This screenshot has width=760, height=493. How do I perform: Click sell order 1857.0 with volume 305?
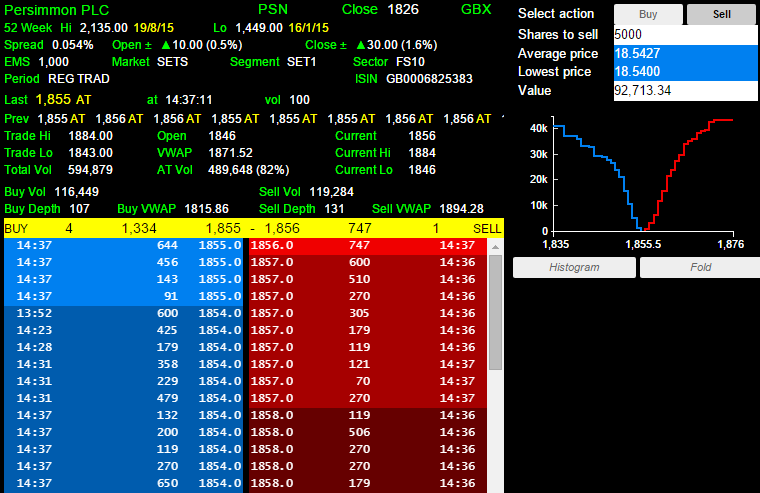point(368,313)
